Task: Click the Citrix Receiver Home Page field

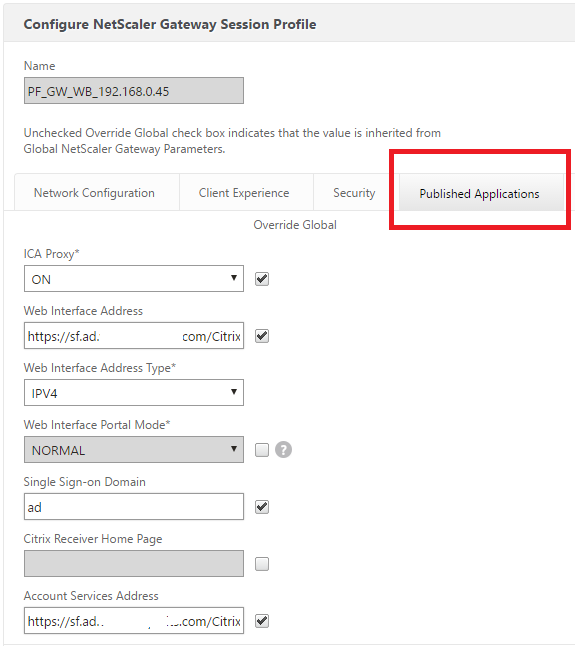Action: point(134,563)
